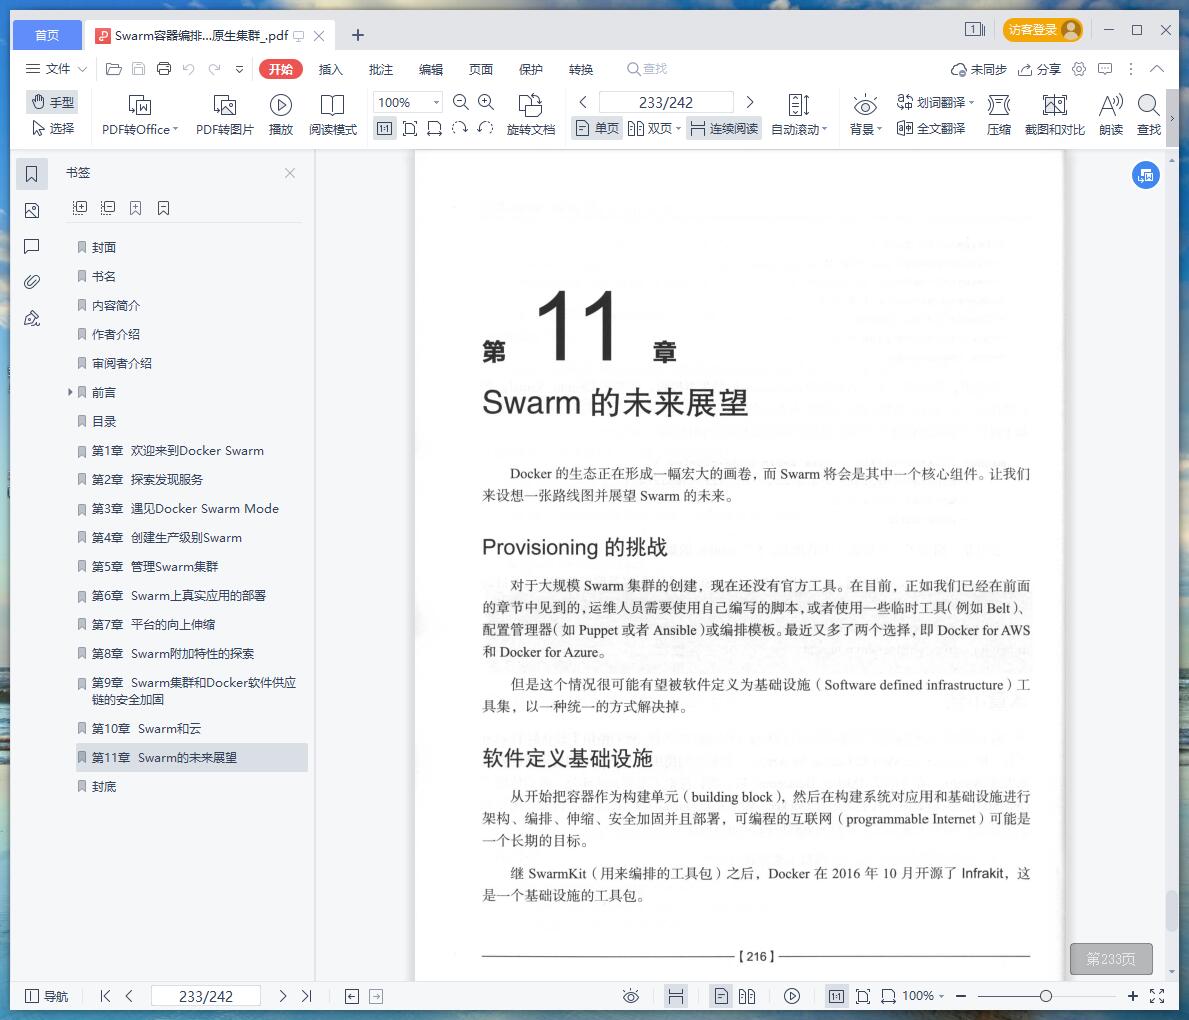Close the 书签 bookmarks panel
The image size is (1189, 1020).
pos(290,173)
